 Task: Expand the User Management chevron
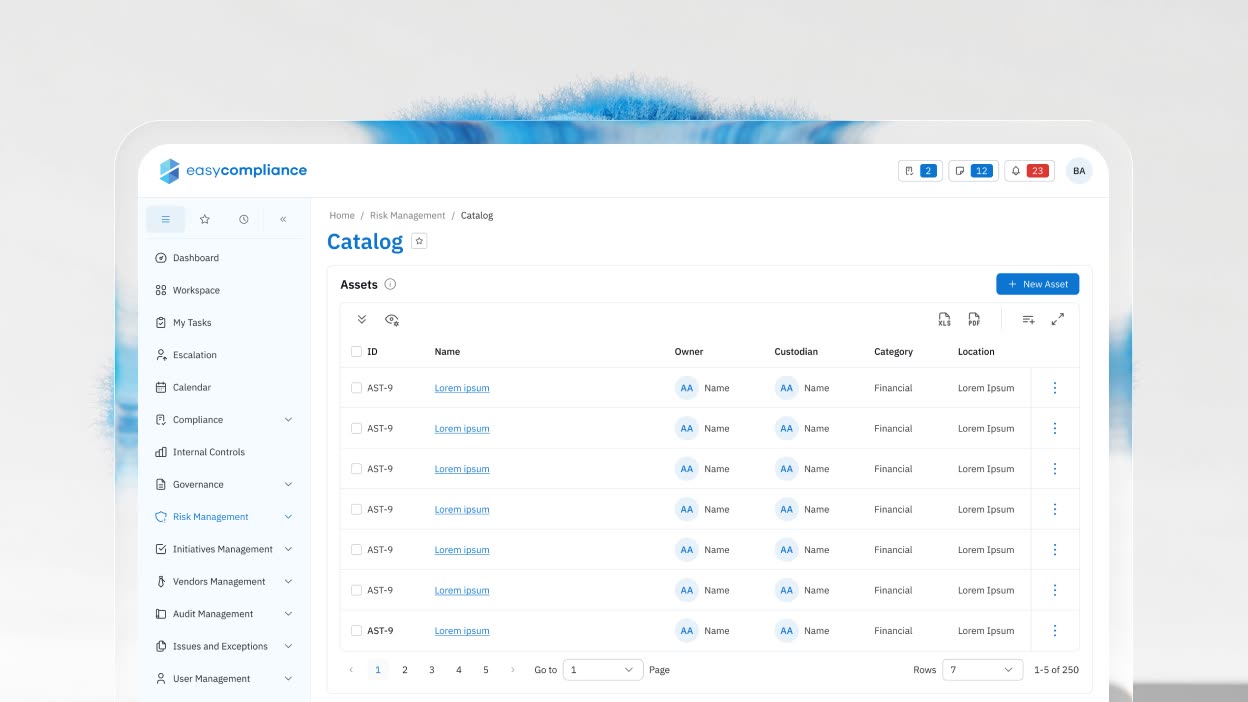(x=288, y=679)
